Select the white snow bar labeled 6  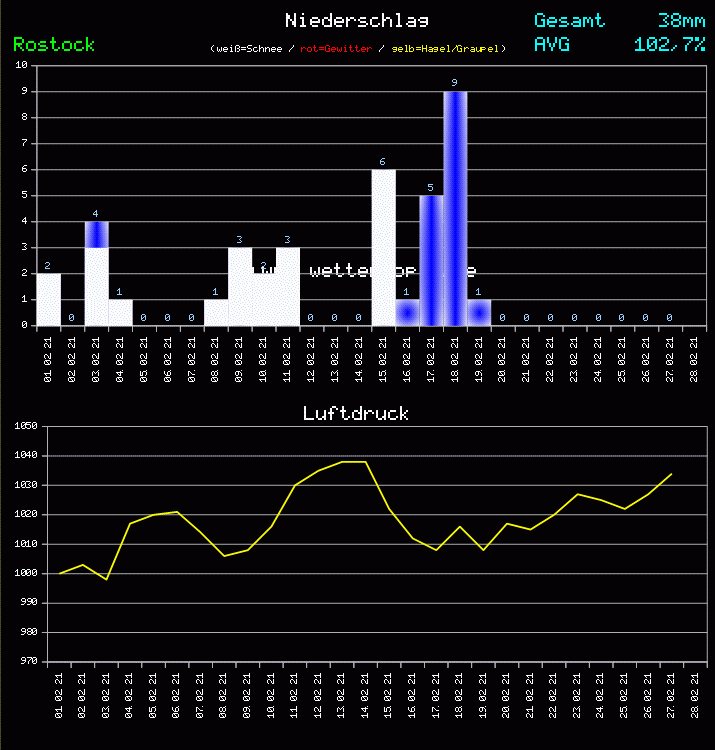tap(383, 247)
